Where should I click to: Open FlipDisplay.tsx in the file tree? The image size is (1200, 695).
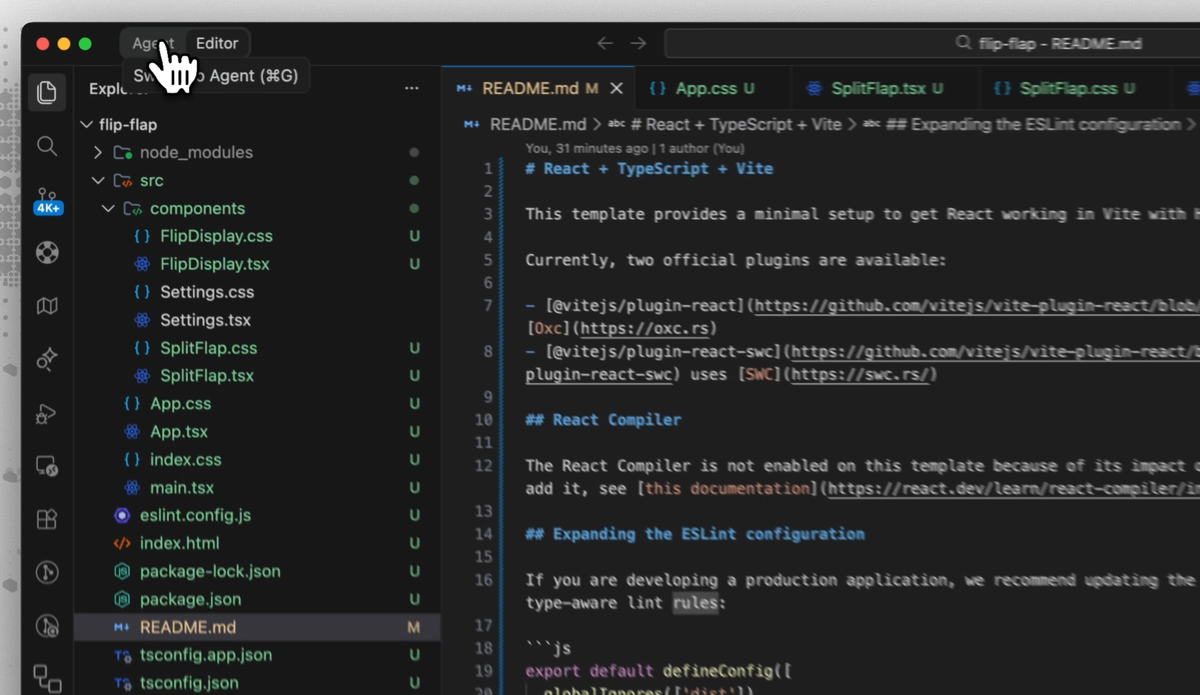214,265
